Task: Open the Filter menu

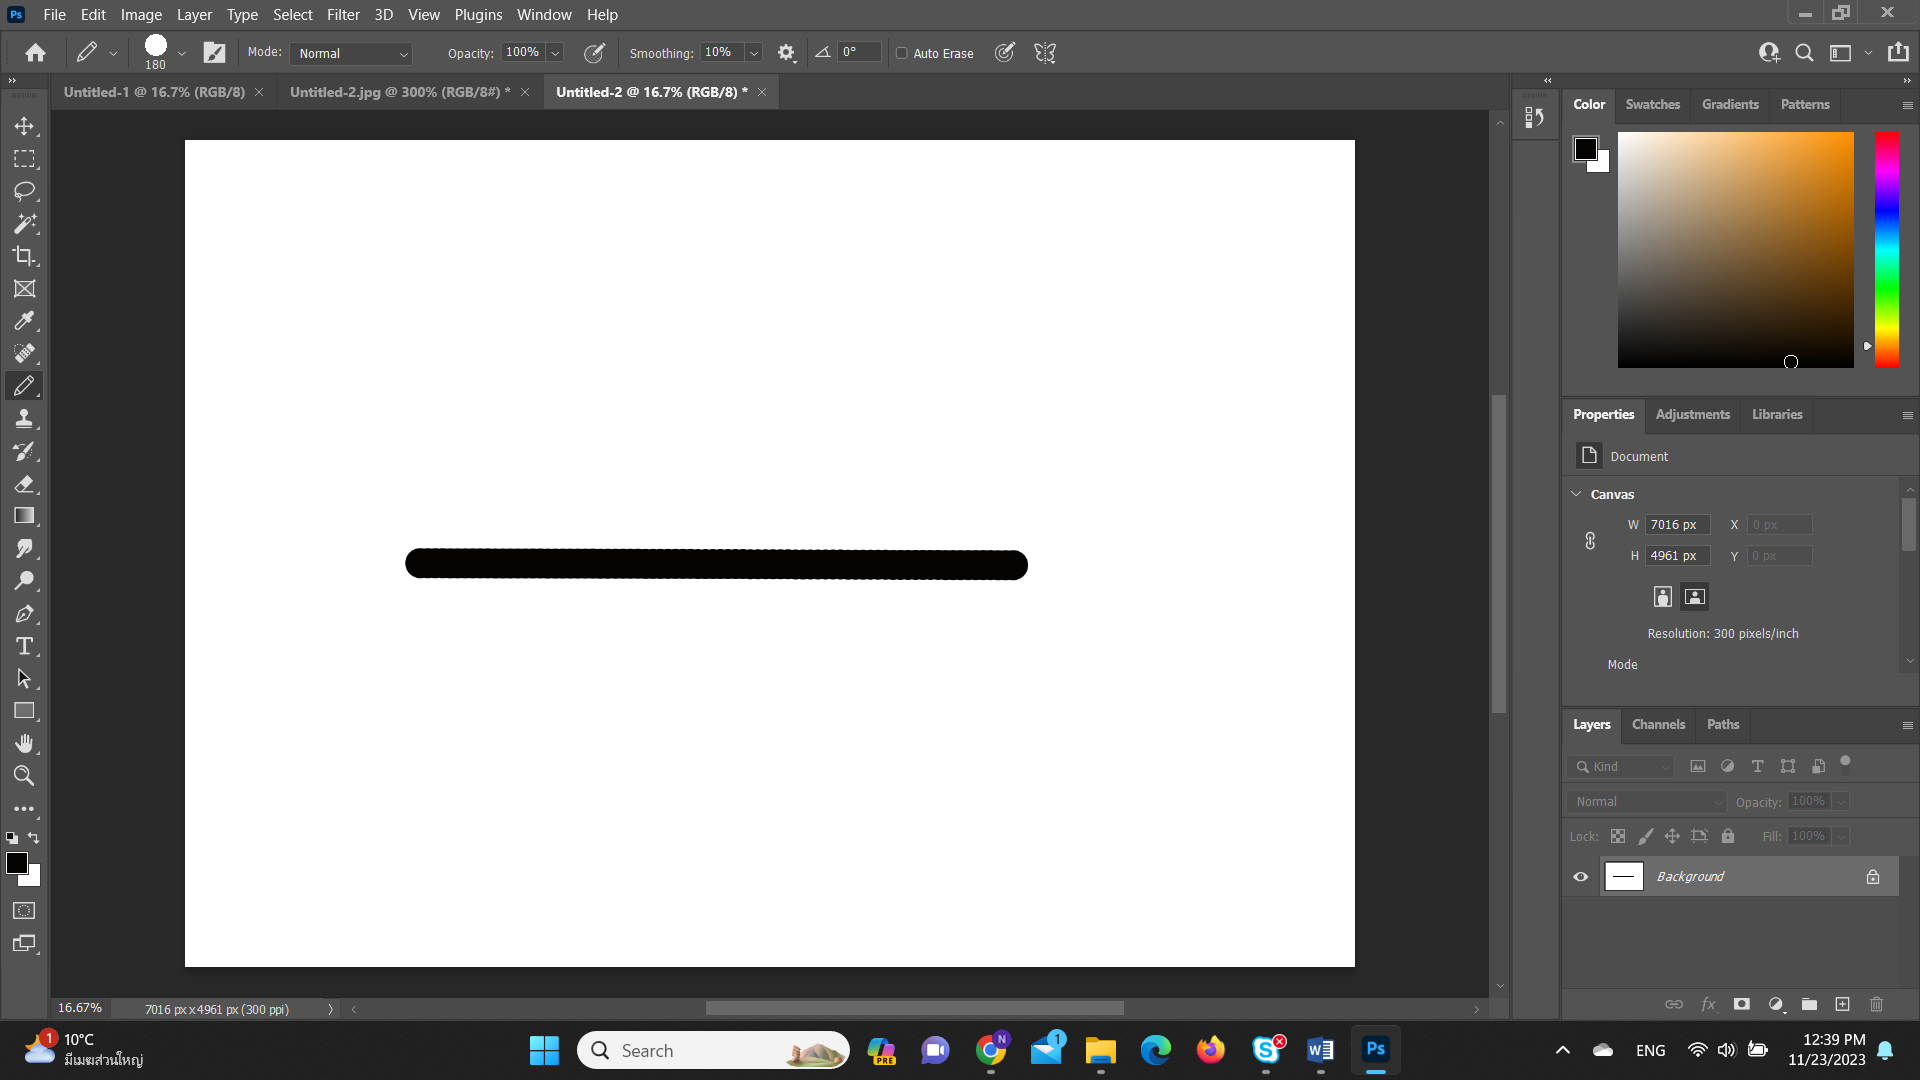Action: click(x=343, y=15)
